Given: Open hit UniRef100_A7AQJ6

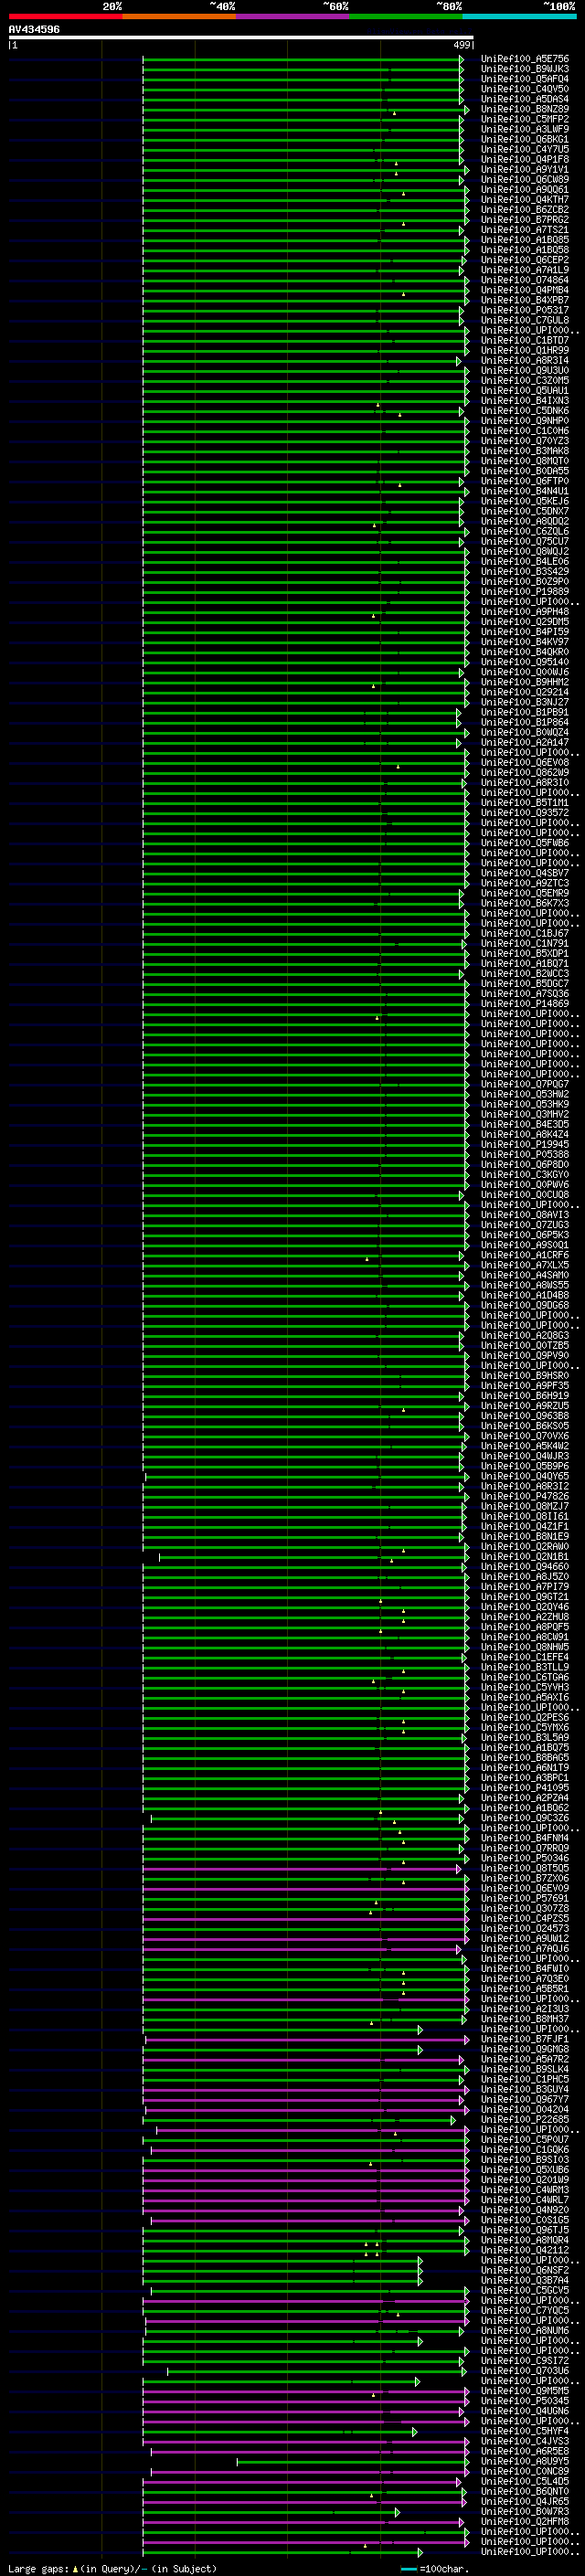Looking at the screenshot, I should pyautogui.click(x=525, y=1948).
